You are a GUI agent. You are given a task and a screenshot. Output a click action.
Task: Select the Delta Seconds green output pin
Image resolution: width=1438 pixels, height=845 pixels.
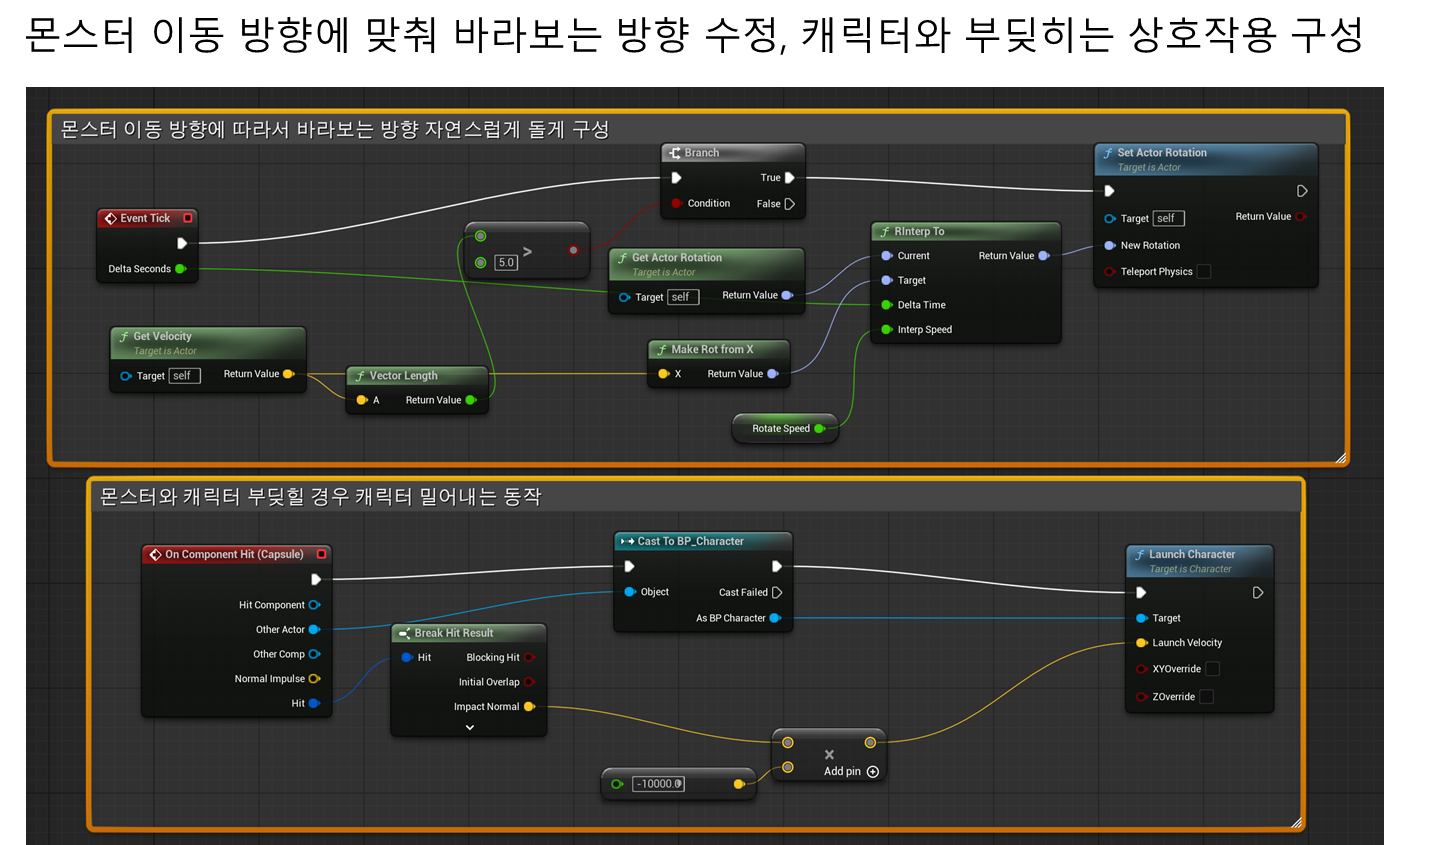coord(181,269)
